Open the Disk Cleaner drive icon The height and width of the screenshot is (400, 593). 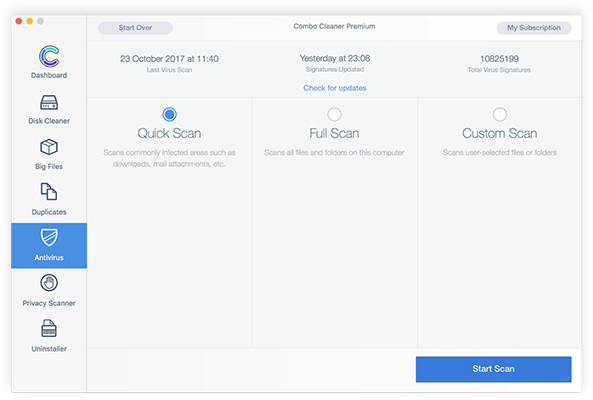[x=49, y=102]
